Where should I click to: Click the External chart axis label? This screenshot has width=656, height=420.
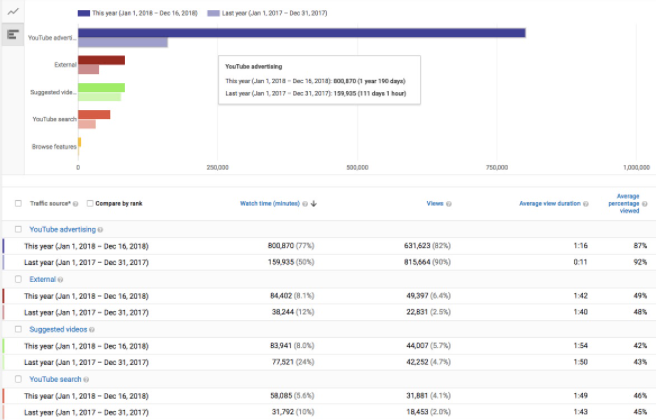point(65,65)
